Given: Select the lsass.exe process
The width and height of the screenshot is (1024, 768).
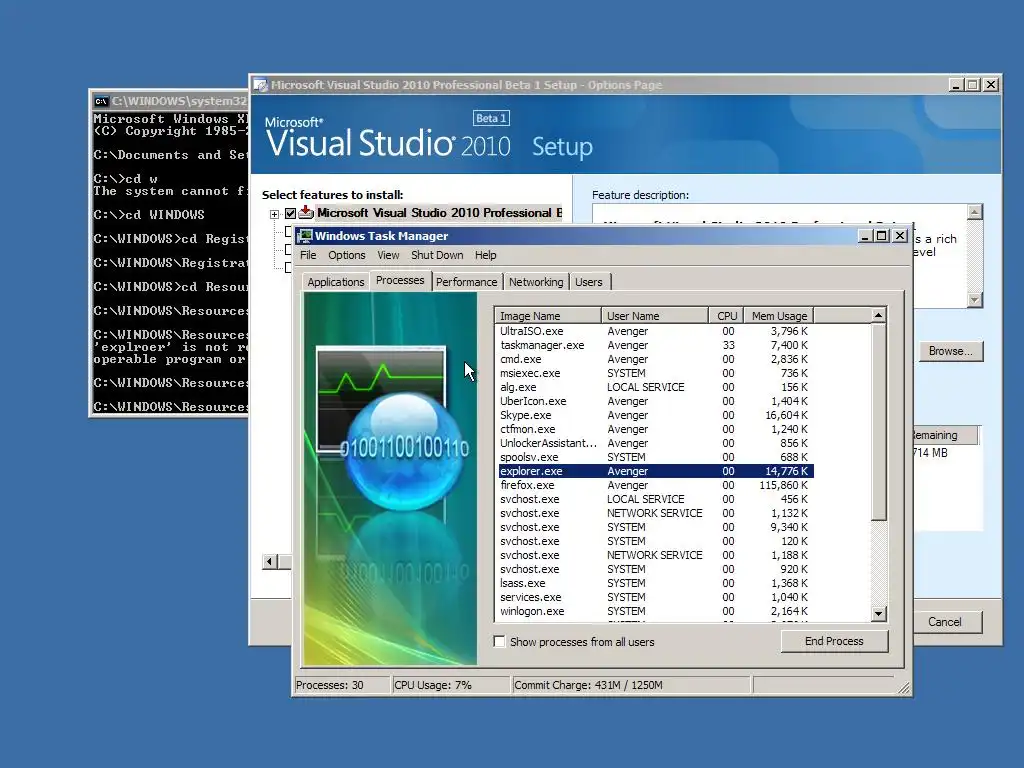Looking at the screenshot, I should (x=655, y=583).
